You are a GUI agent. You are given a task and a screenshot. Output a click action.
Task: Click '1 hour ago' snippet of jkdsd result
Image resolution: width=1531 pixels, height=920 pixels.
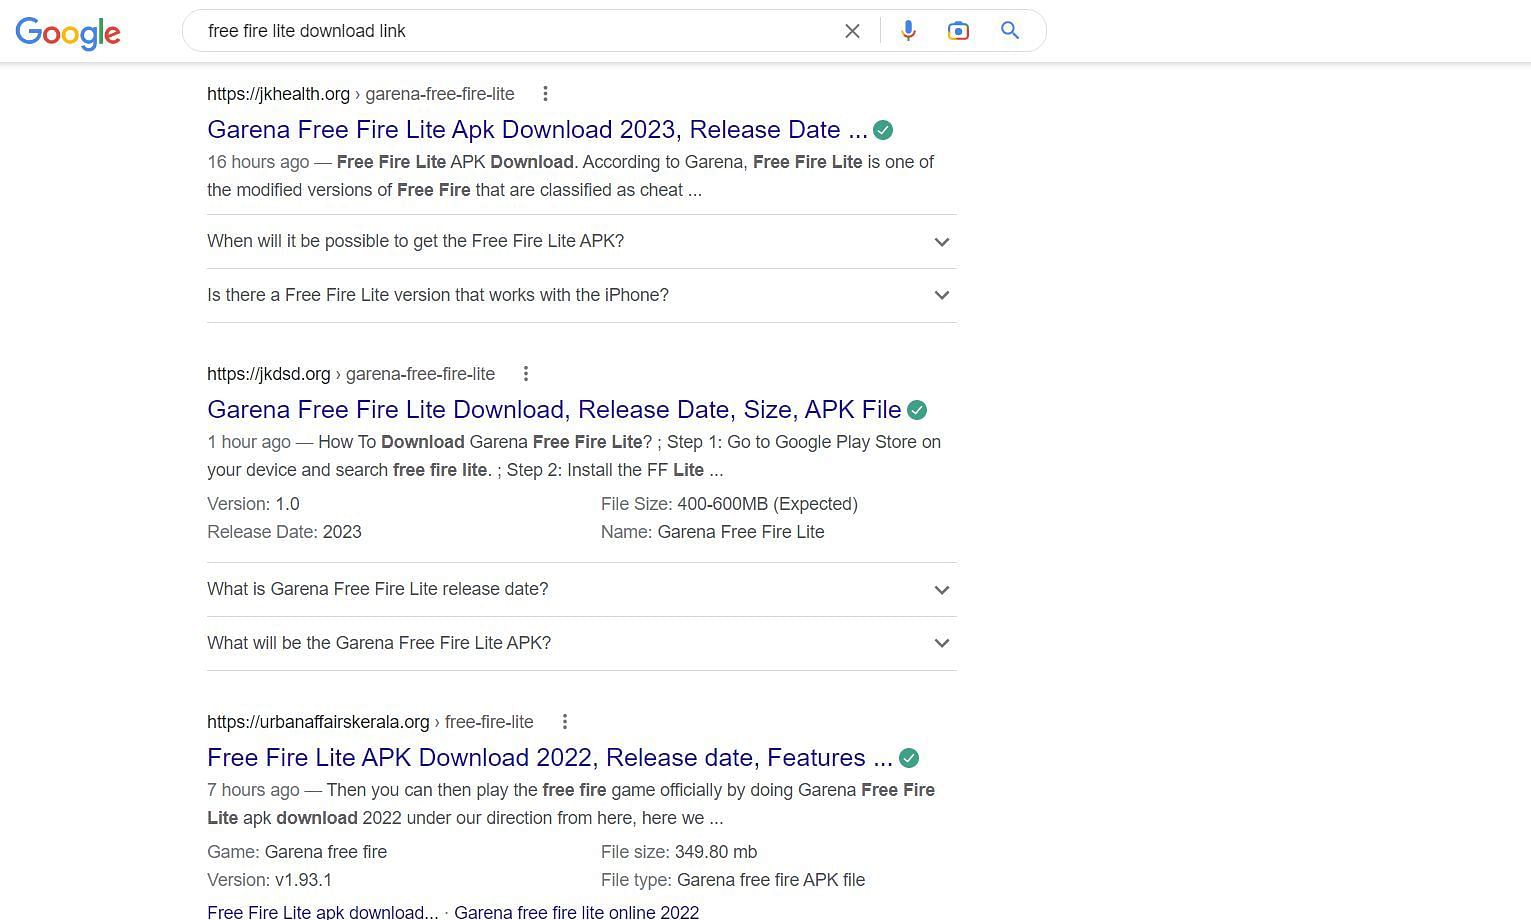pos(249,442)
